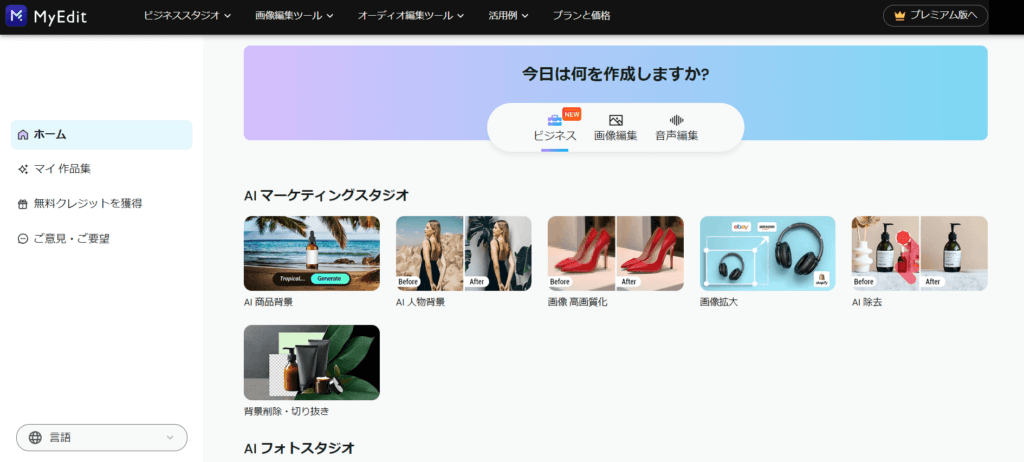Image resolution: width=1024 pixels, height=462 pixels.
Task: Click the 画像 高画質化 label
Action: [577, 303]
